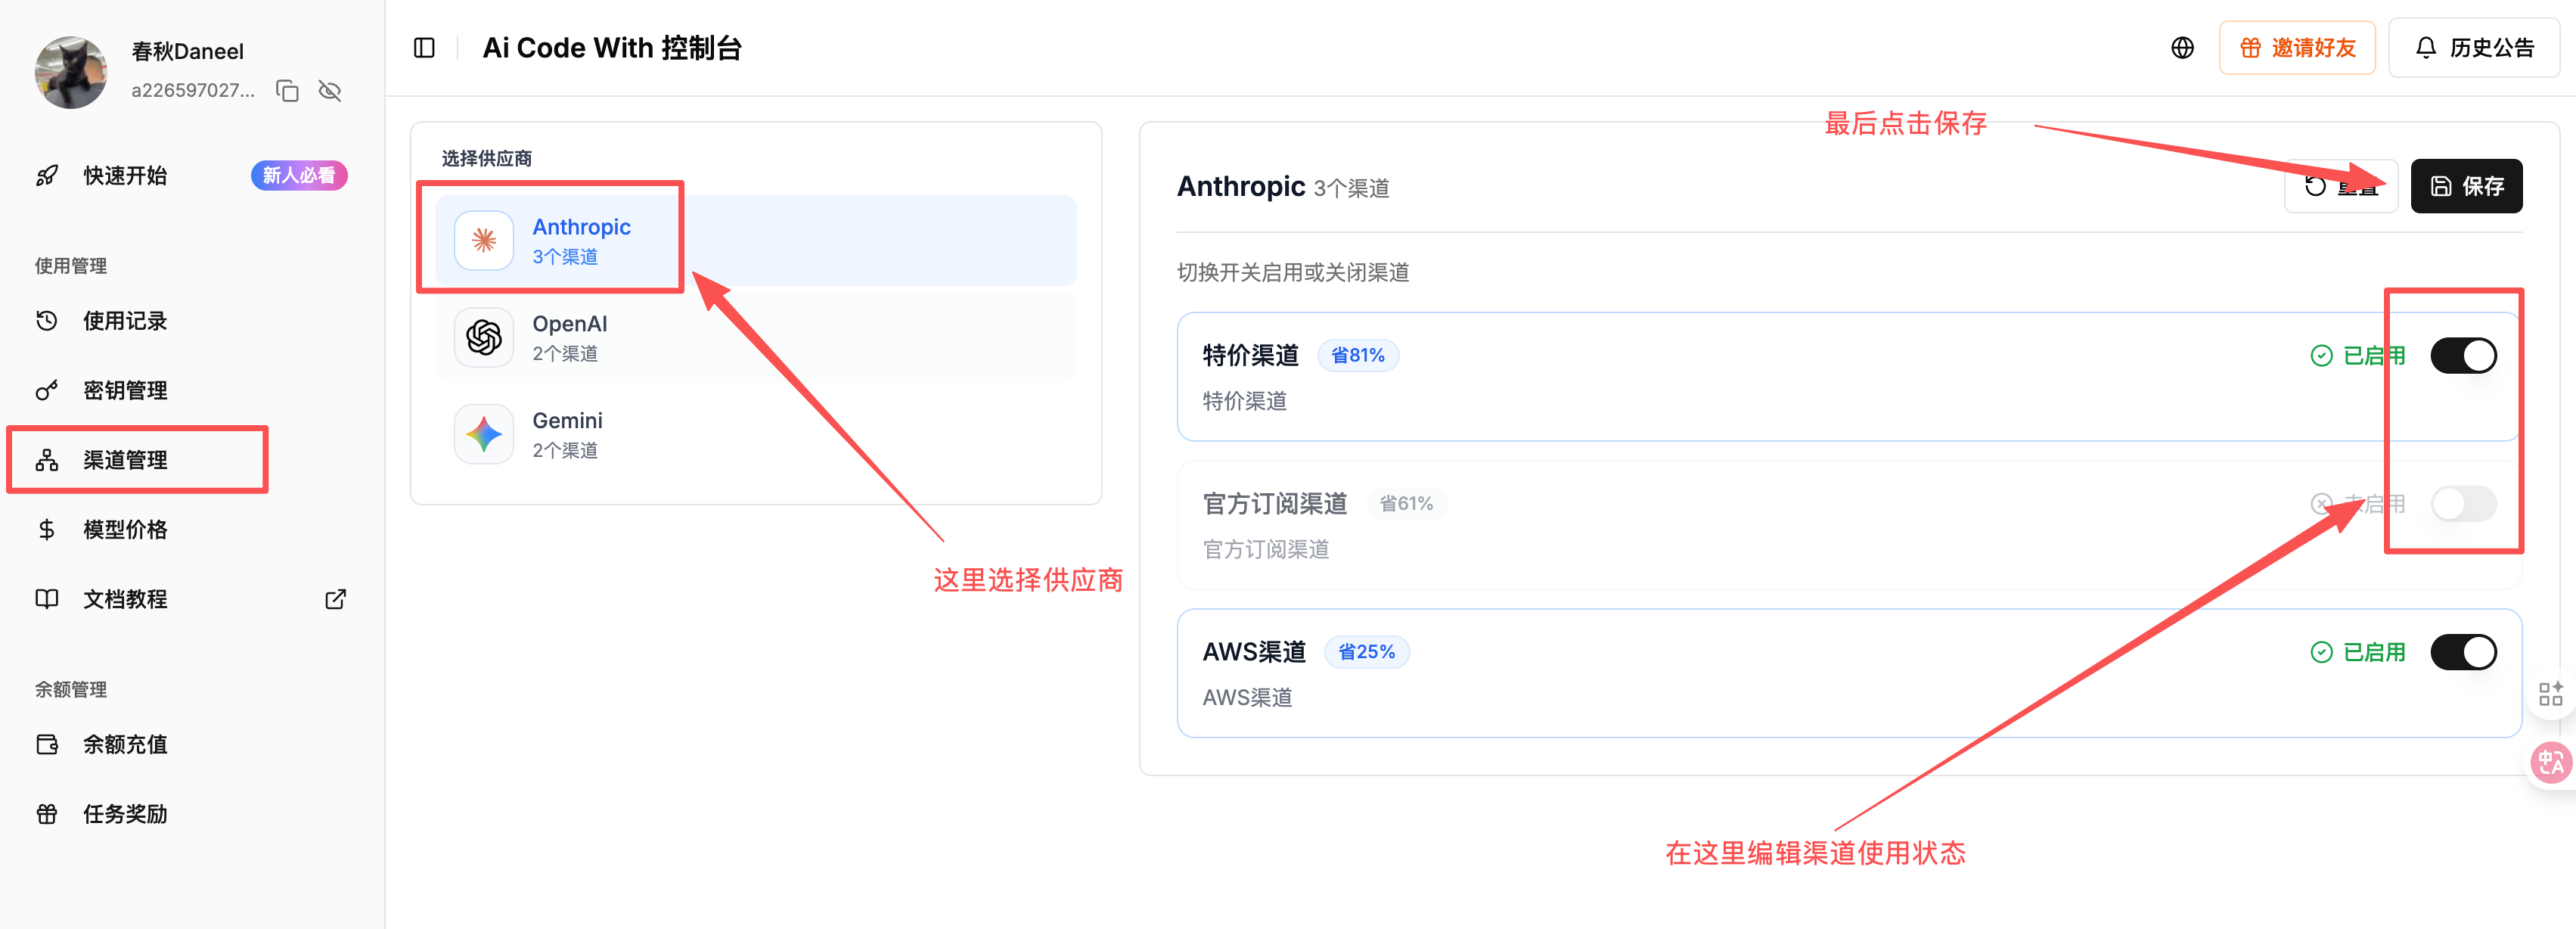This screenshot has height=929, width=2576.
Task: Click the reset button with circular arrow
Action: click(x=2341, y=186)
